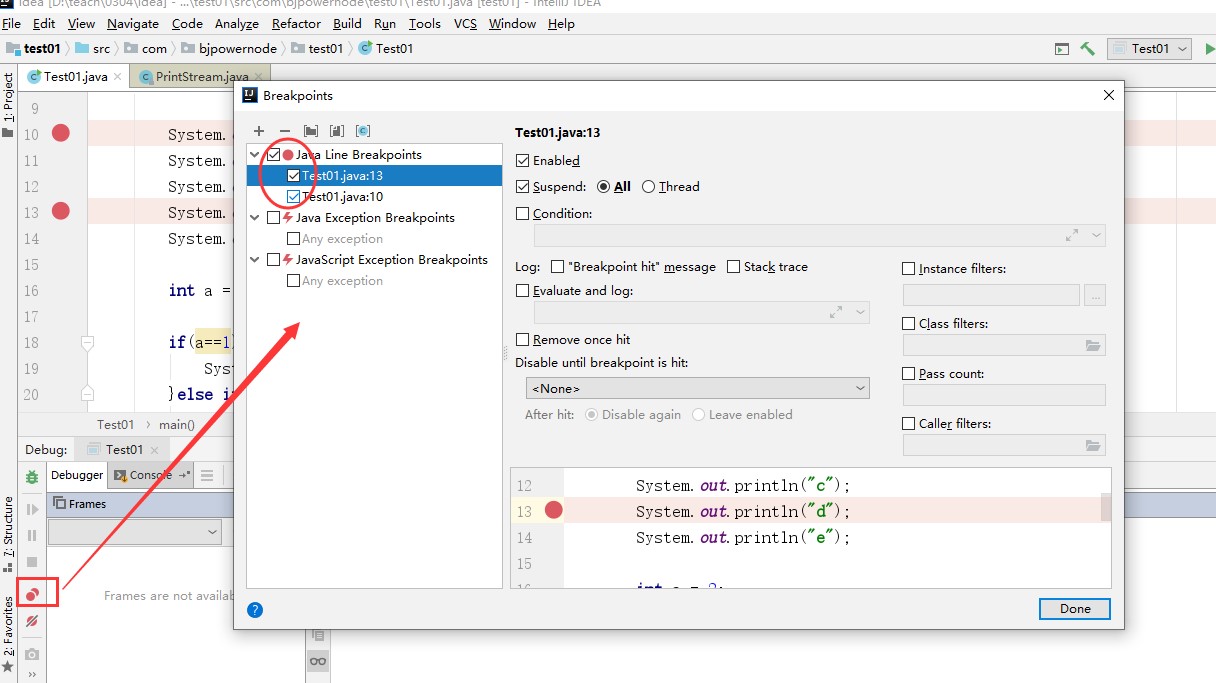Open the Project tool window sidebar
Image resolution: width=1216 pixels, height=683 pixels.
pyautogui.click(x=8, y=105)
